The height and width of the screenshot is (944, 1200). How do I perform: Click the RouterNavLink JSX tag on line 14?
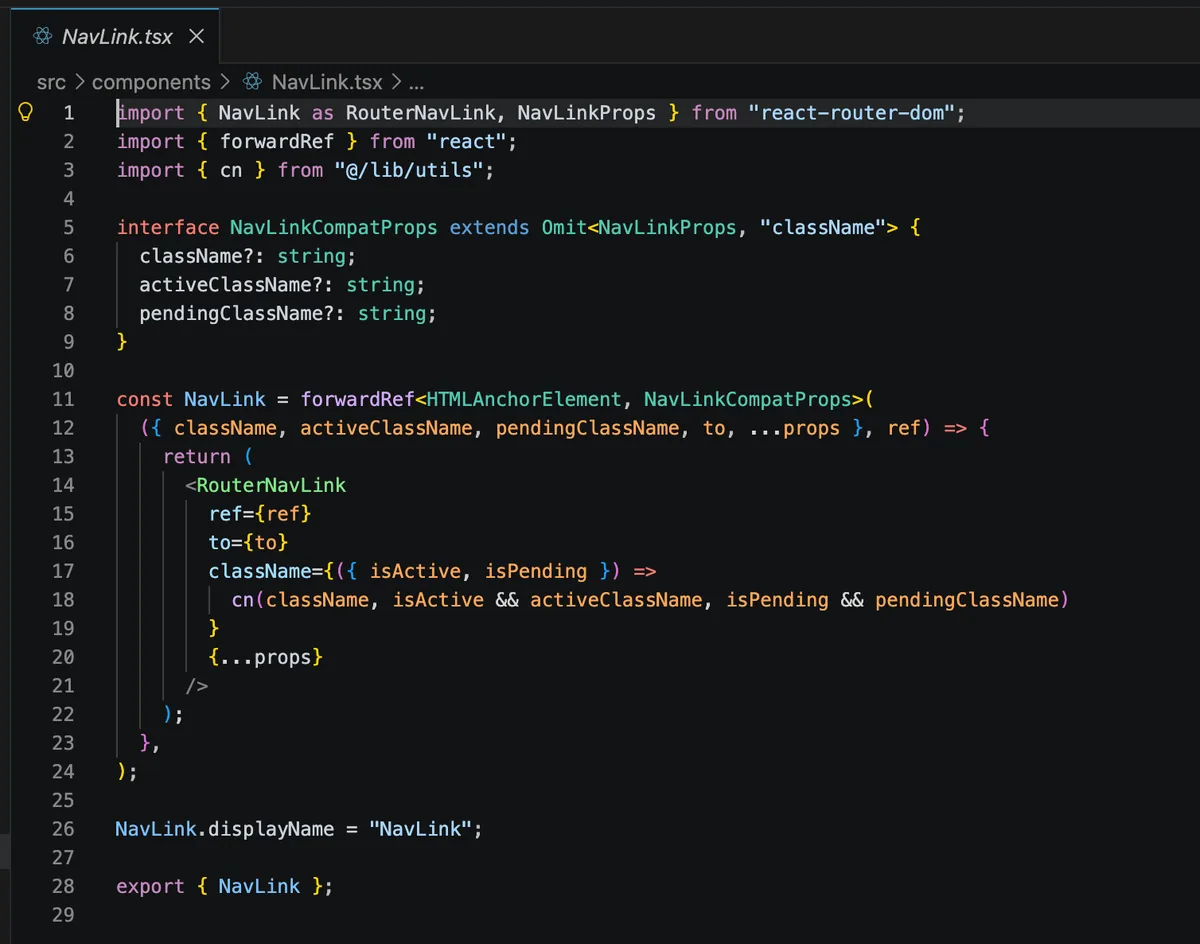tap(271, 485)
